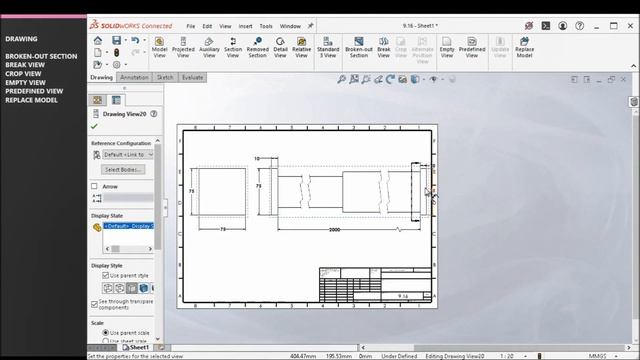Undo the last action

[x=135, y=40]
